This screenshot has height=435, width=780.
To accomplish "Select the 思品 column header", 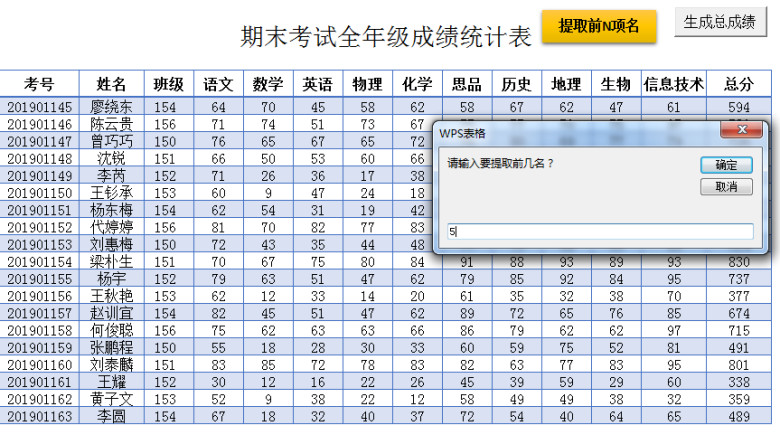I will click(x=467, y=84).
